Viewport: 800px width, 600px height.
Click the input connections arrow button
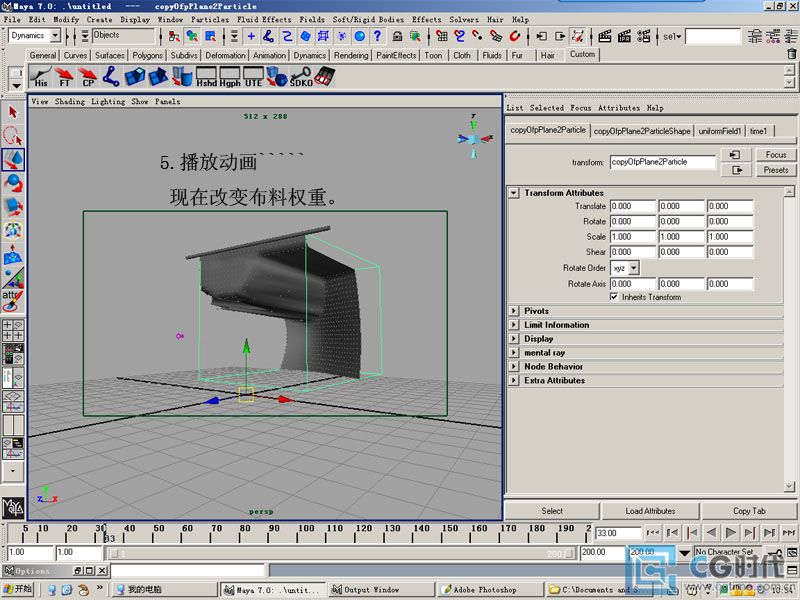pos(735,155)
